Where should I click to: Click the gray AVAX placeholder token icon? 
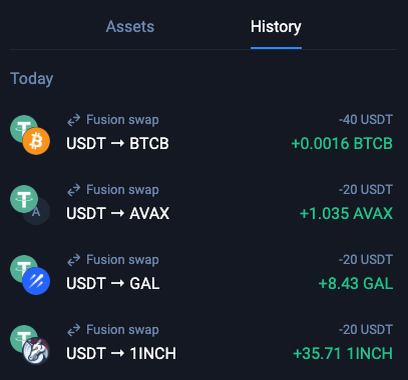point(36,211)
